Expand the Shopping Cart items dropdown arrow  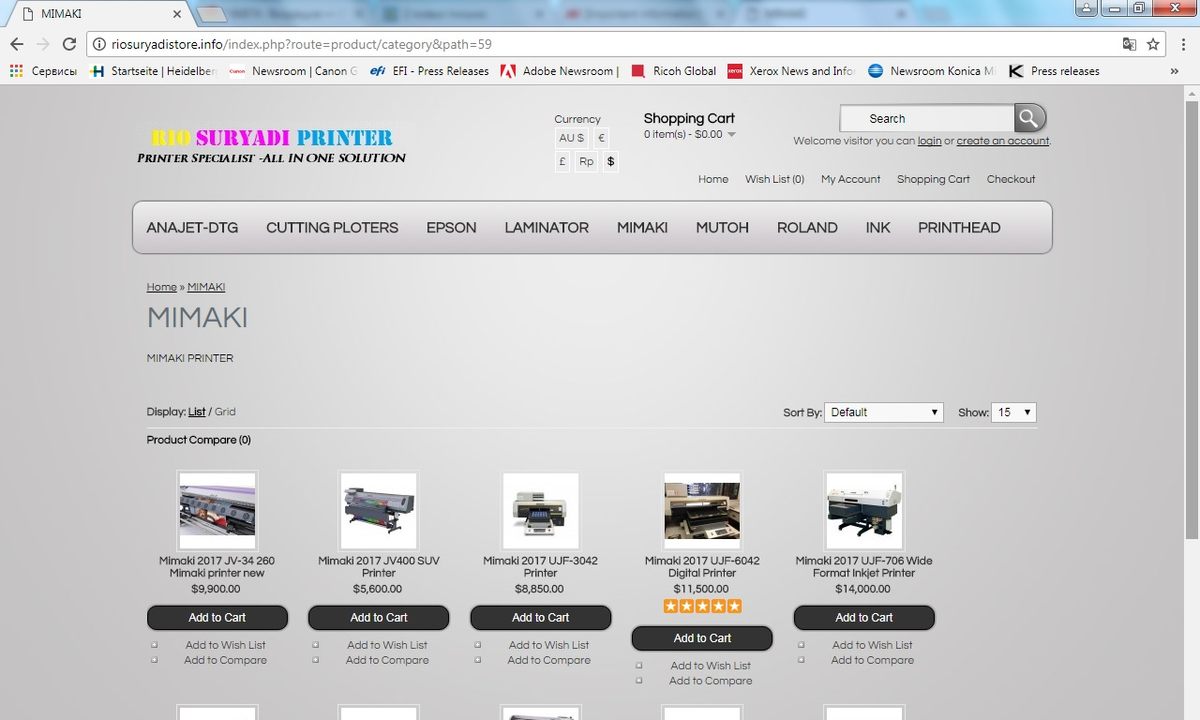pyautogui.click(x=731, y=135)
